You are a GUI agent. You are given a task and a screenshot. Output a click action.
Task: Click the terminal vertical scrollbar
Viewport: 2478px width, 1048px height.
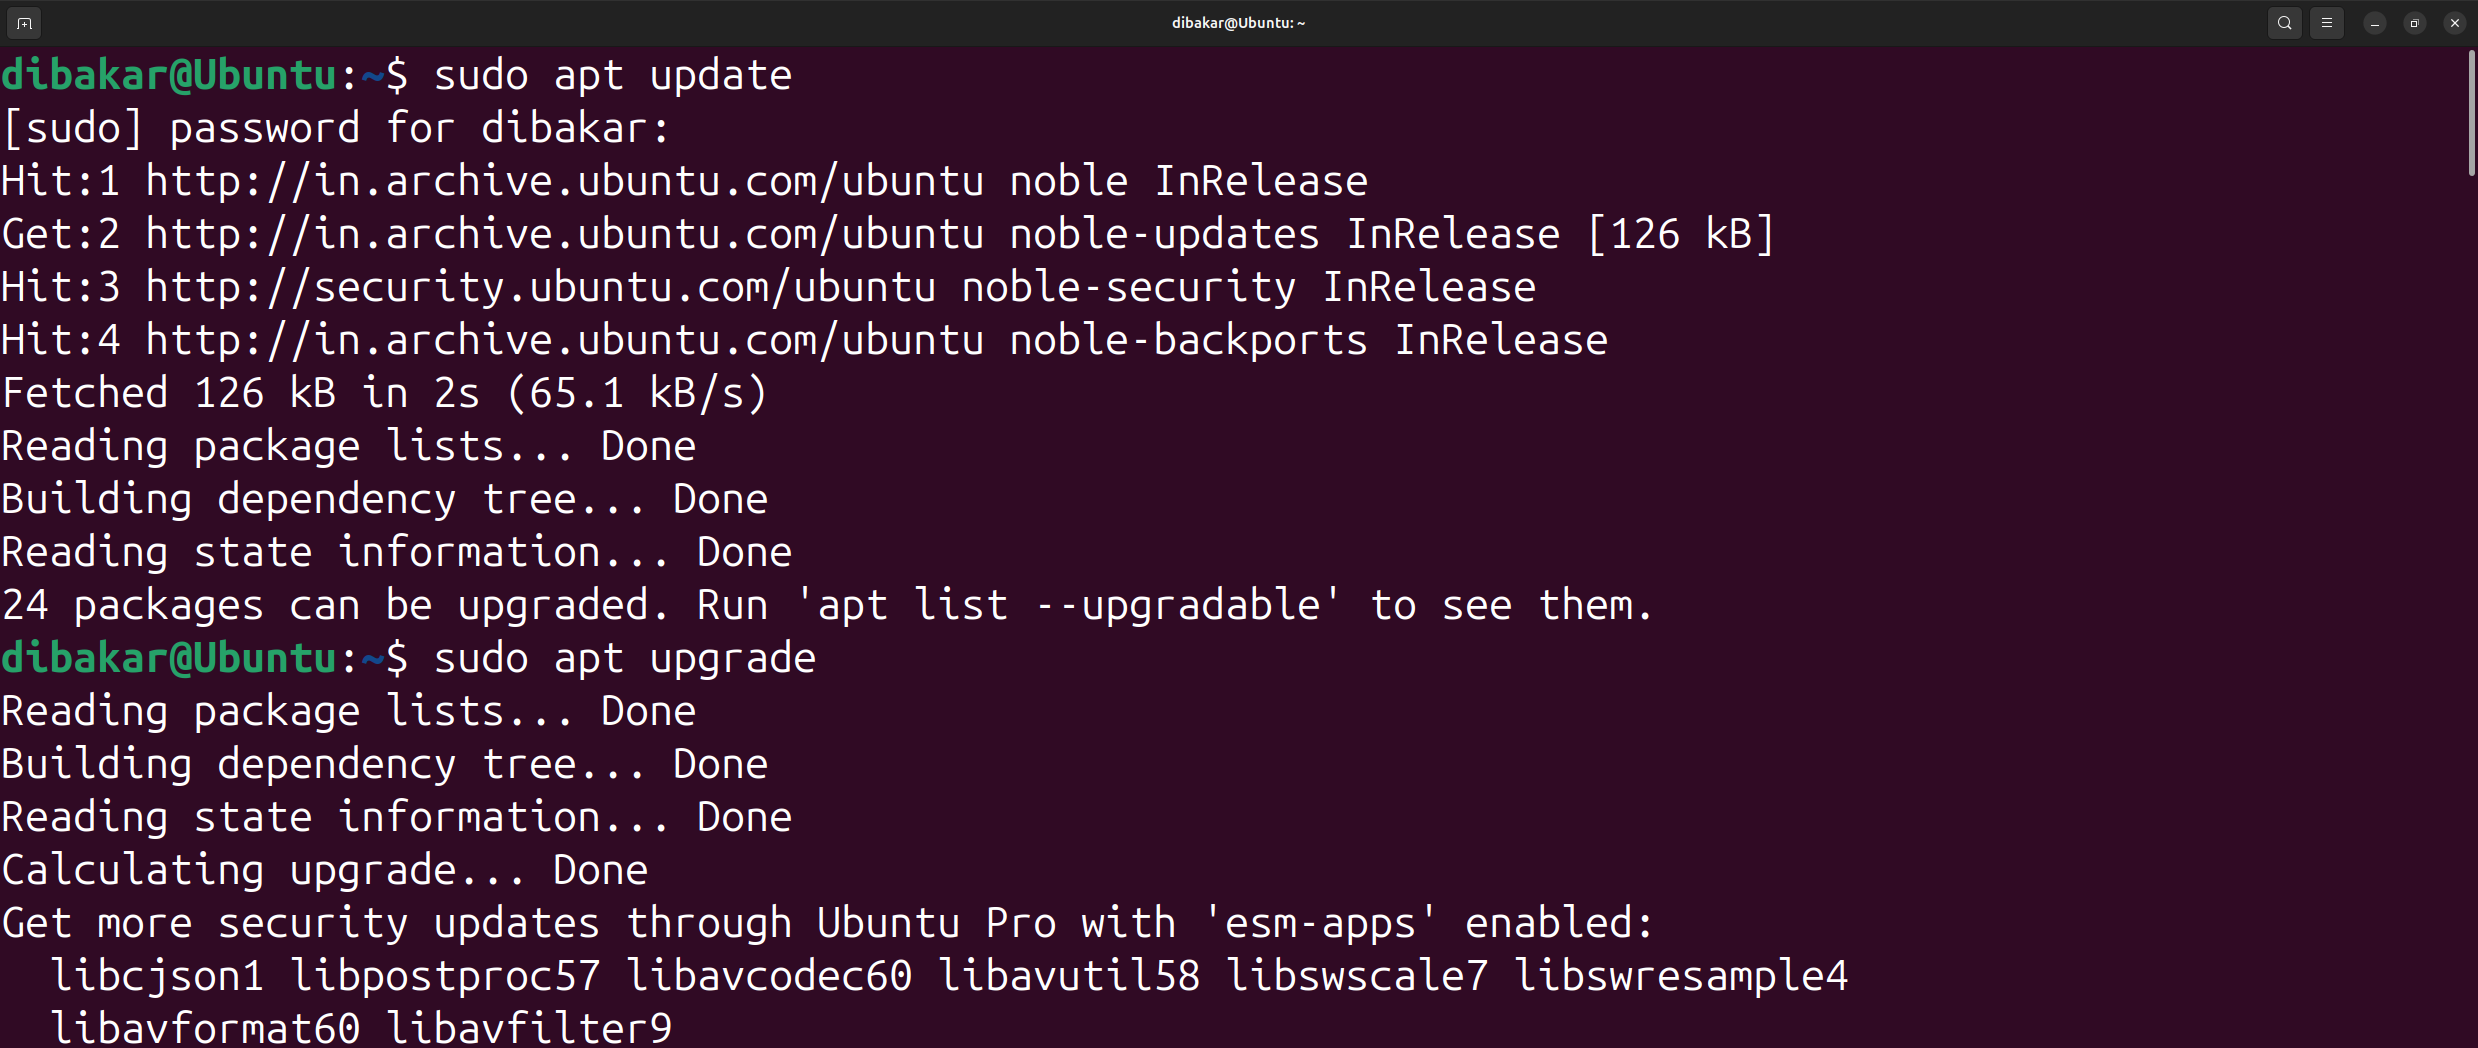tap(2471, 113)
